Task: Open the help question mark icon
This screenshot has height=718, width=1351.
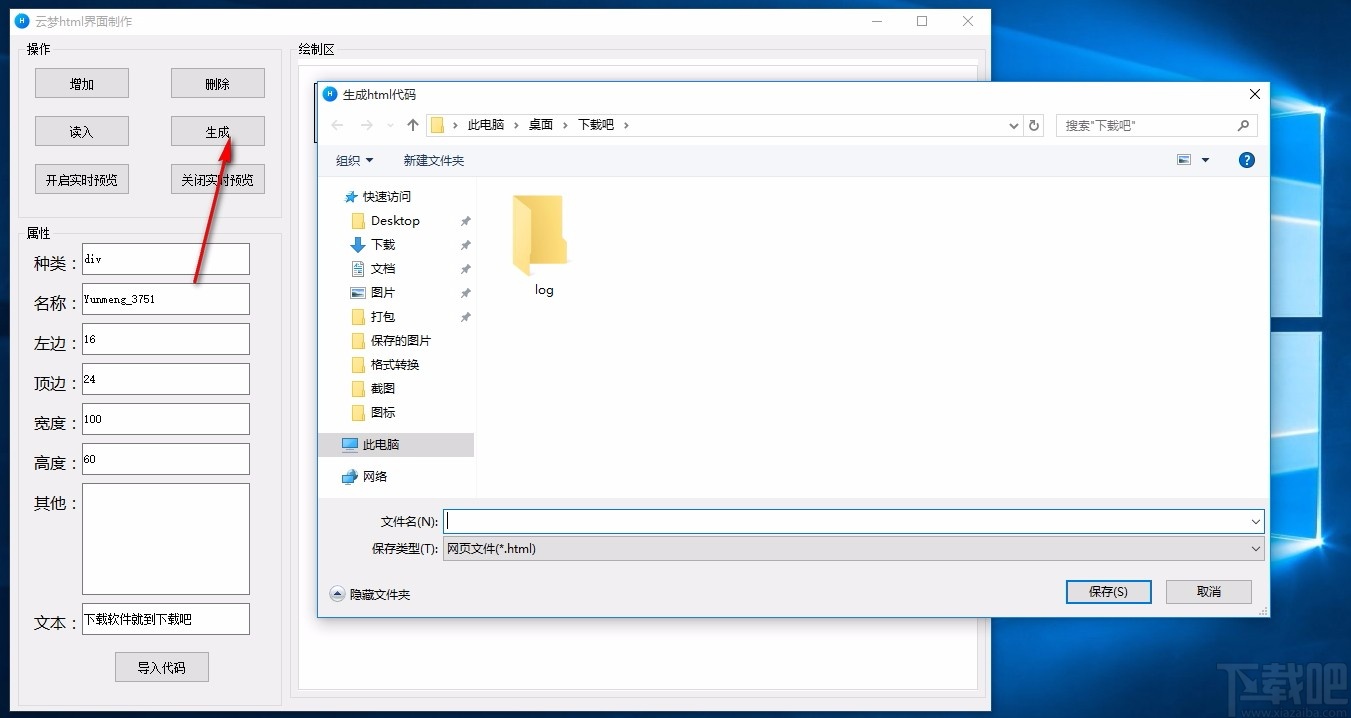Action: pos(1246,159)
